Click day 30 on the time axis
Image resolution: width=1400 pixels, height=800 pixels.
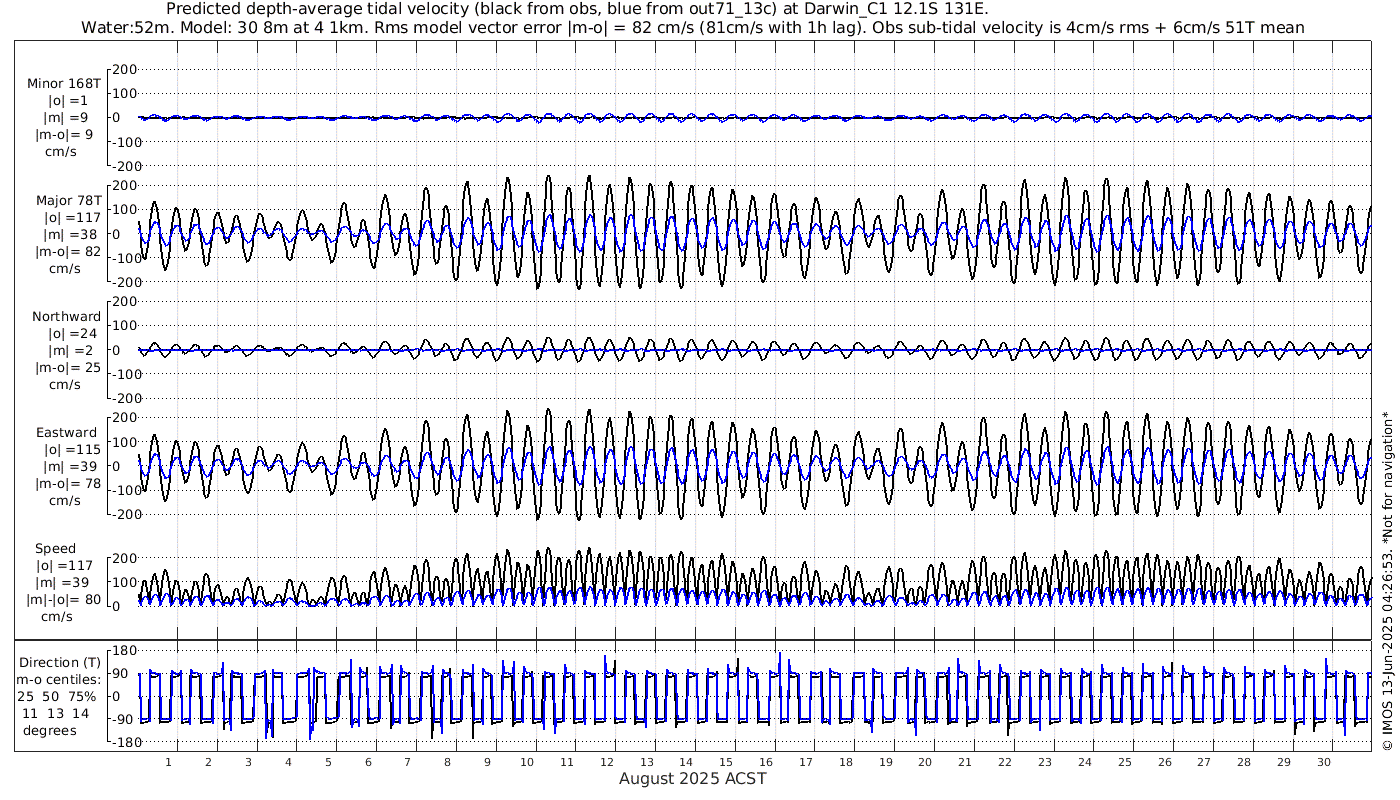click(1324, 762)
